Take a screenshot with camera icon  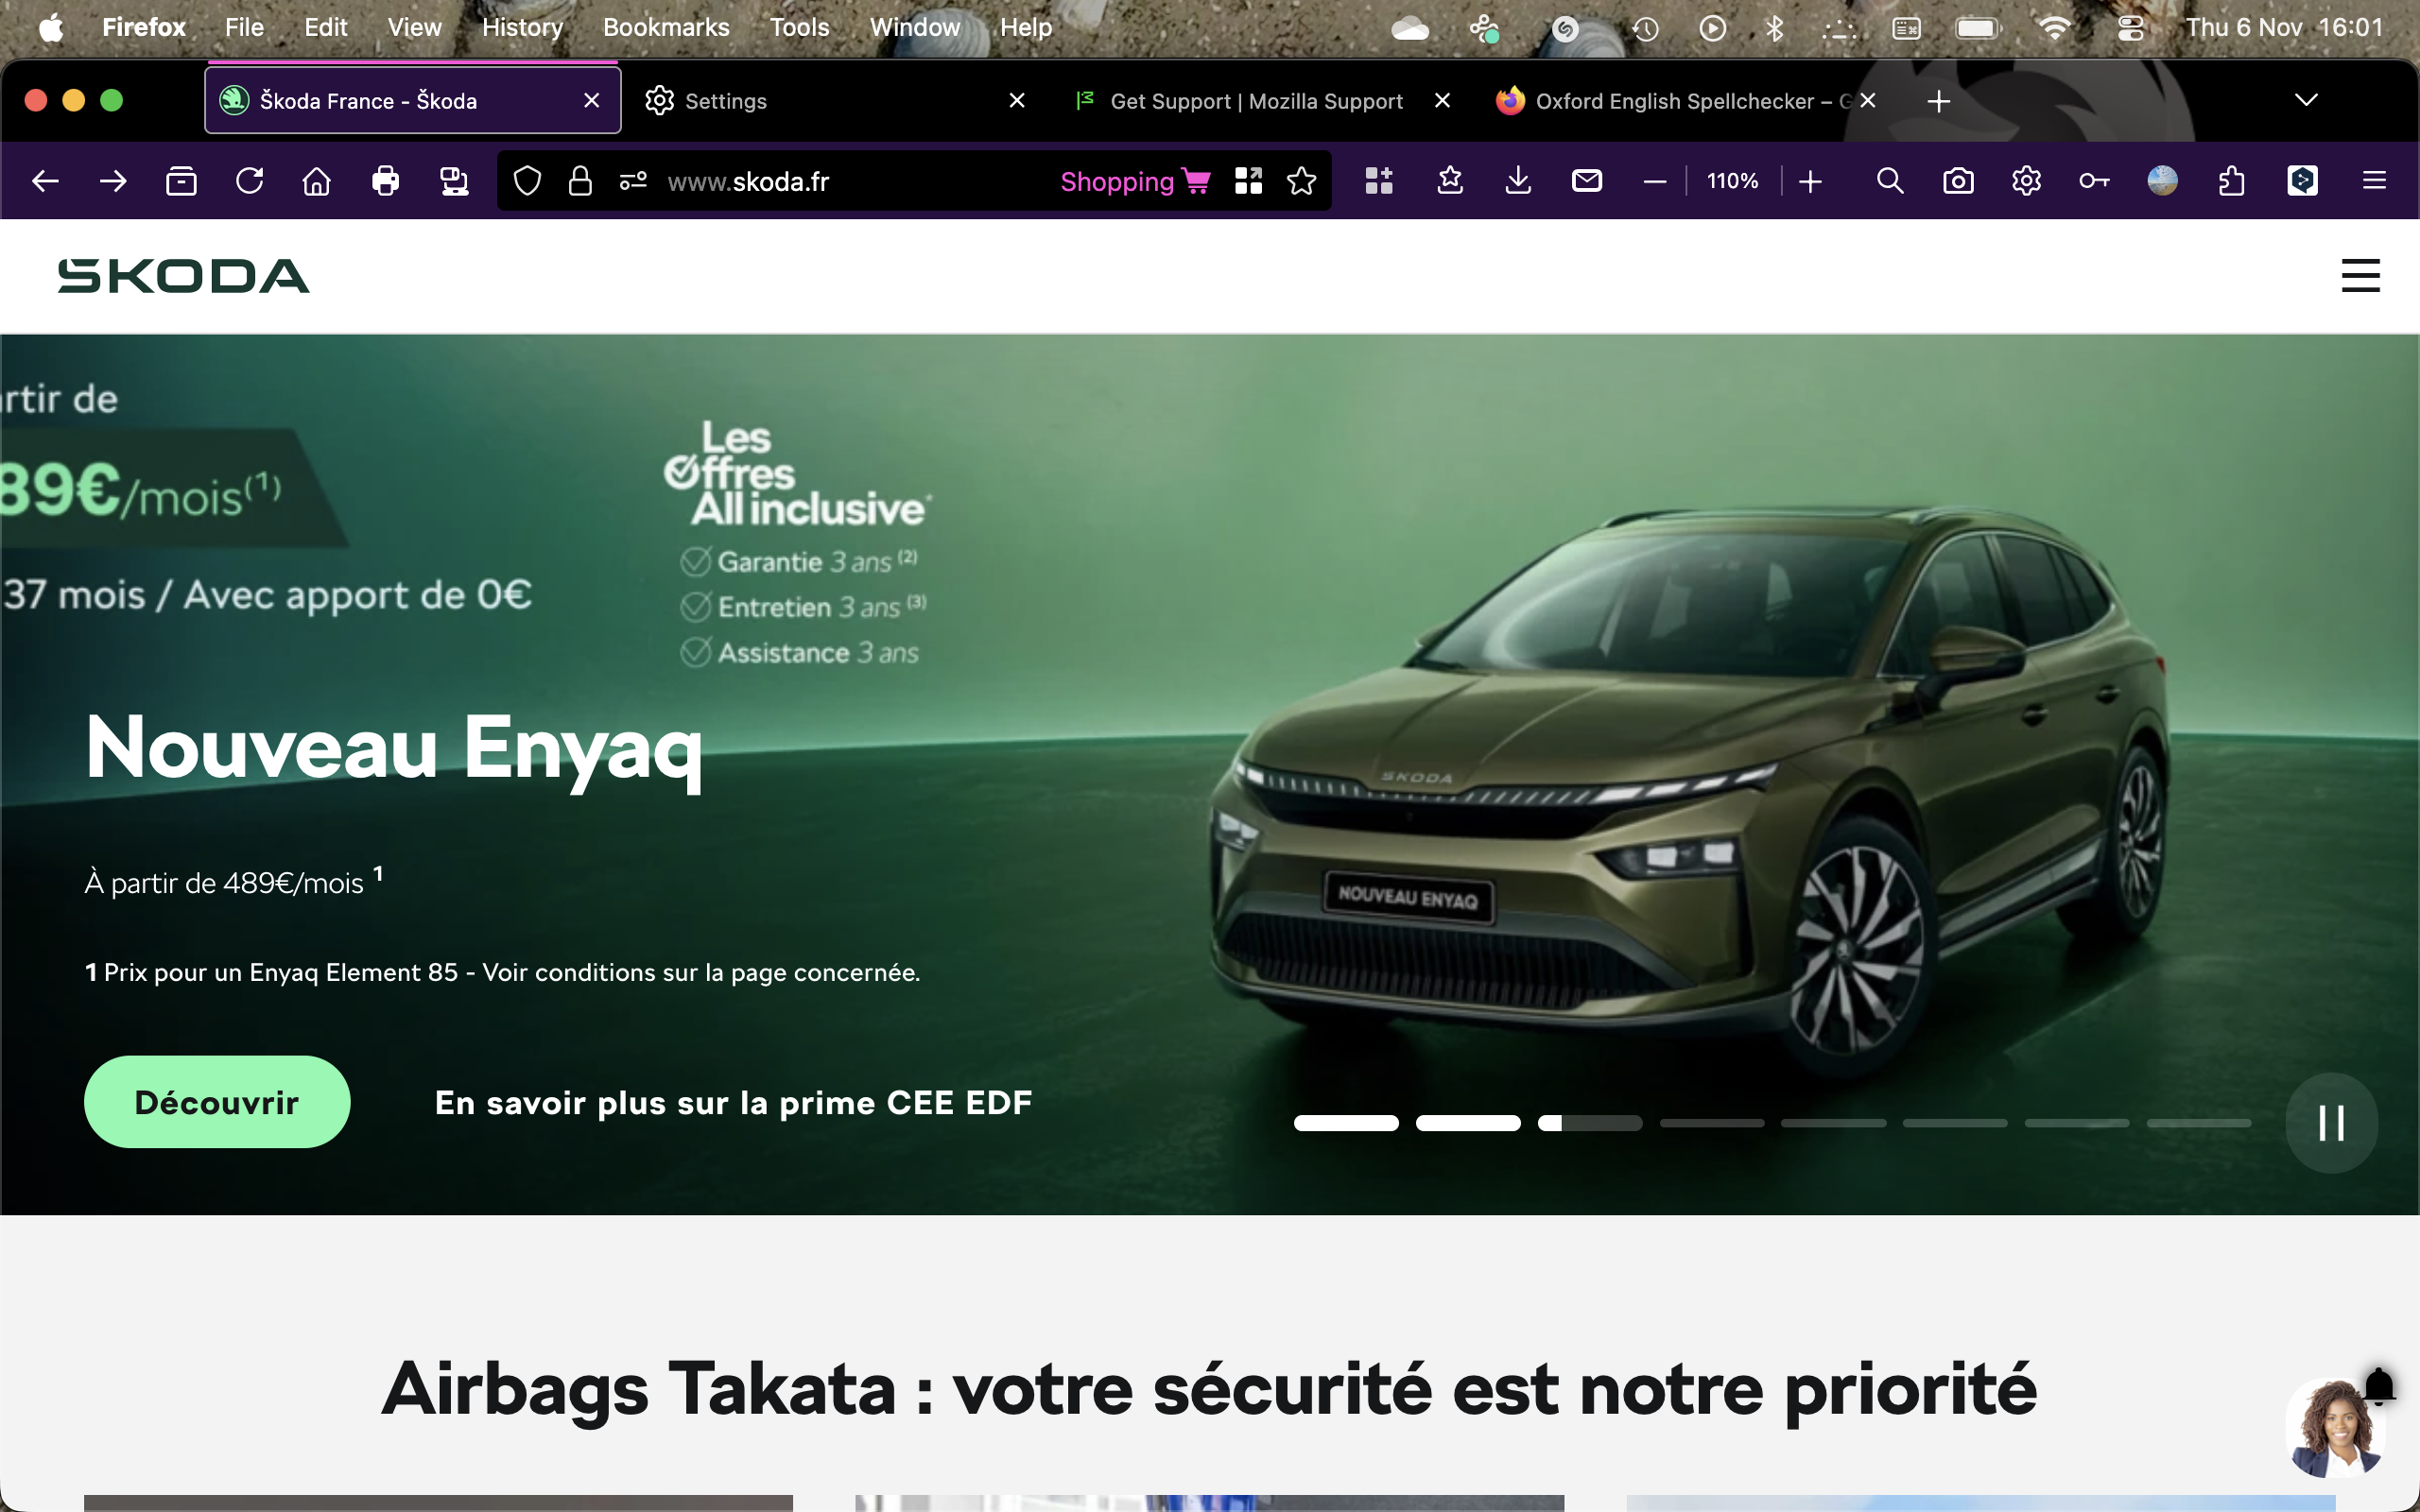pos(1957,181)
